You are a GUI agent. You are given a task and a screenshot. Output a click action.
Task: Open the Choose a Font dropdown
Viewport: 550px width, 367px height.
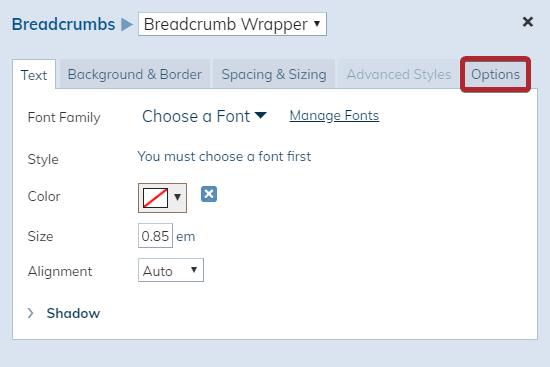[x=204, y=116]
